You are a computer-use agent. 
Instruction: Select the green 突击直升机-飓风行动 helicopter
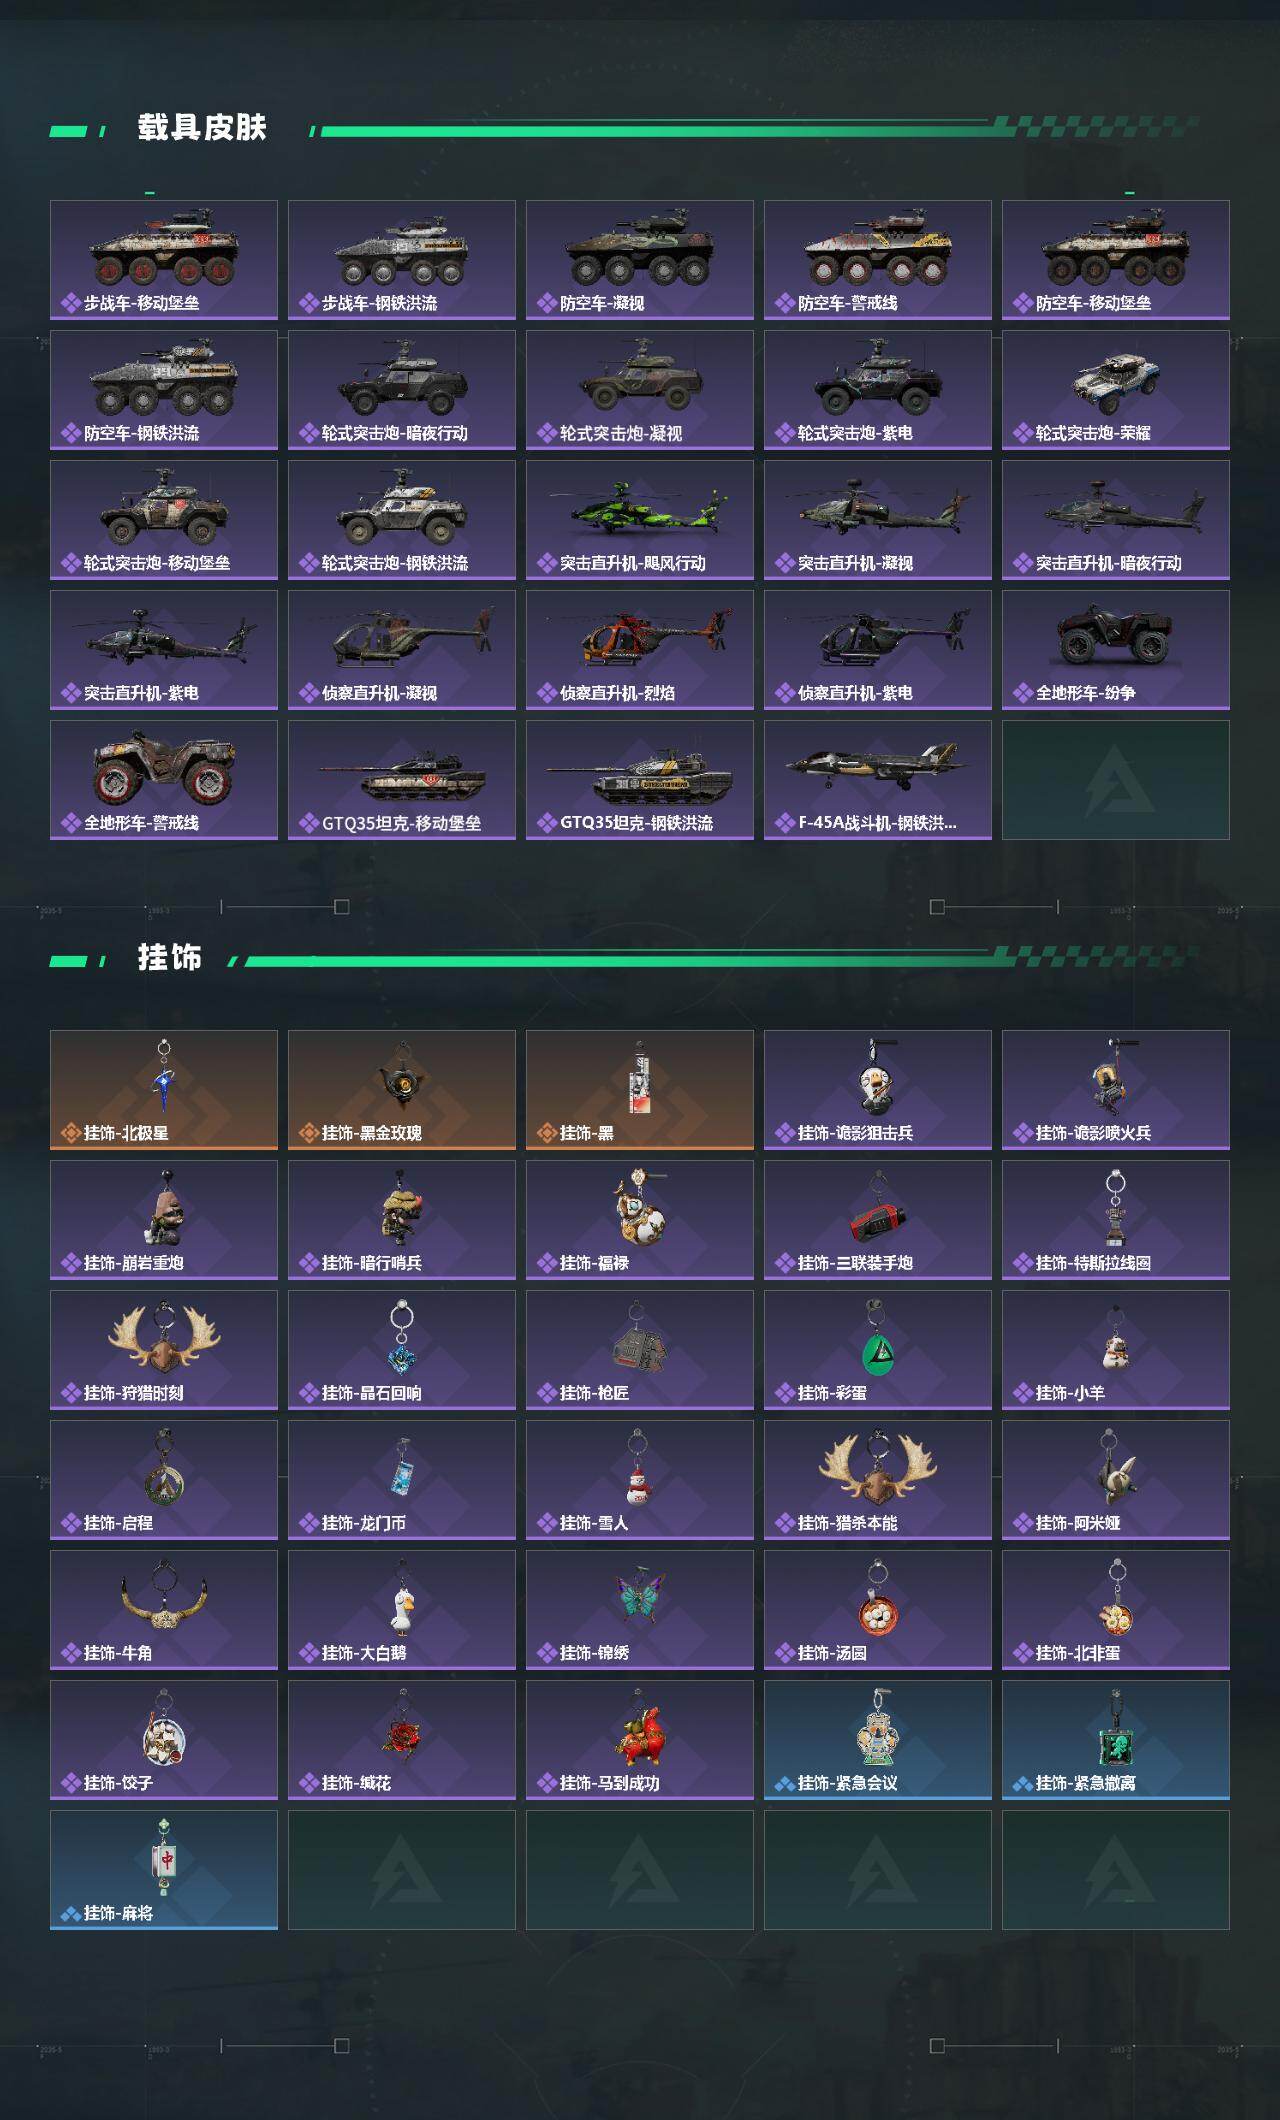coord(640,520)
